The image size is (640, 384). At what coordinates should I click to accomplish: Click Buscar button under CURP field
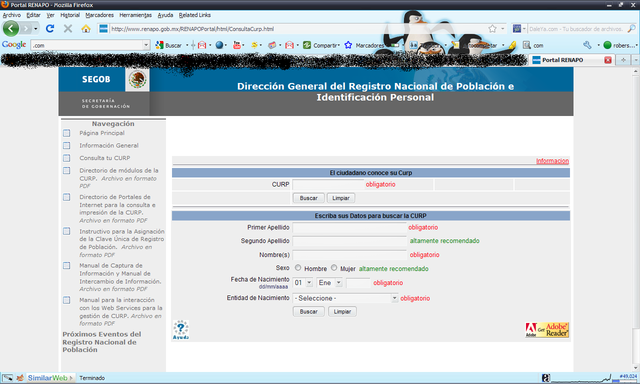click(x=309, y=198)
